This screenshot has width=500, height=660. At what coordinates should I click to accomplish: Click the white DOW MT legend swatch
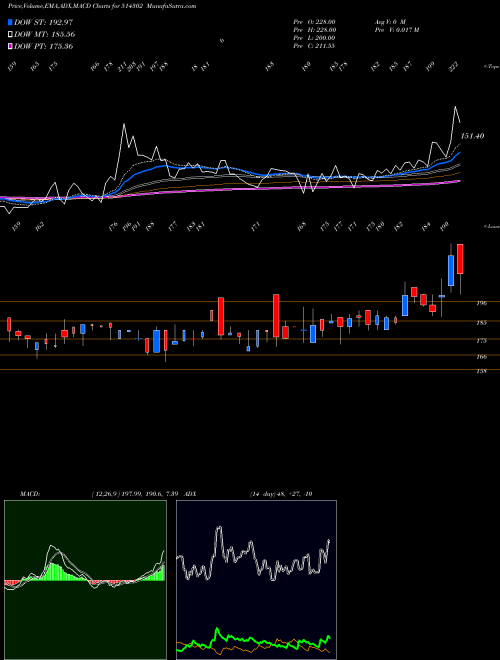coord(10,34)
